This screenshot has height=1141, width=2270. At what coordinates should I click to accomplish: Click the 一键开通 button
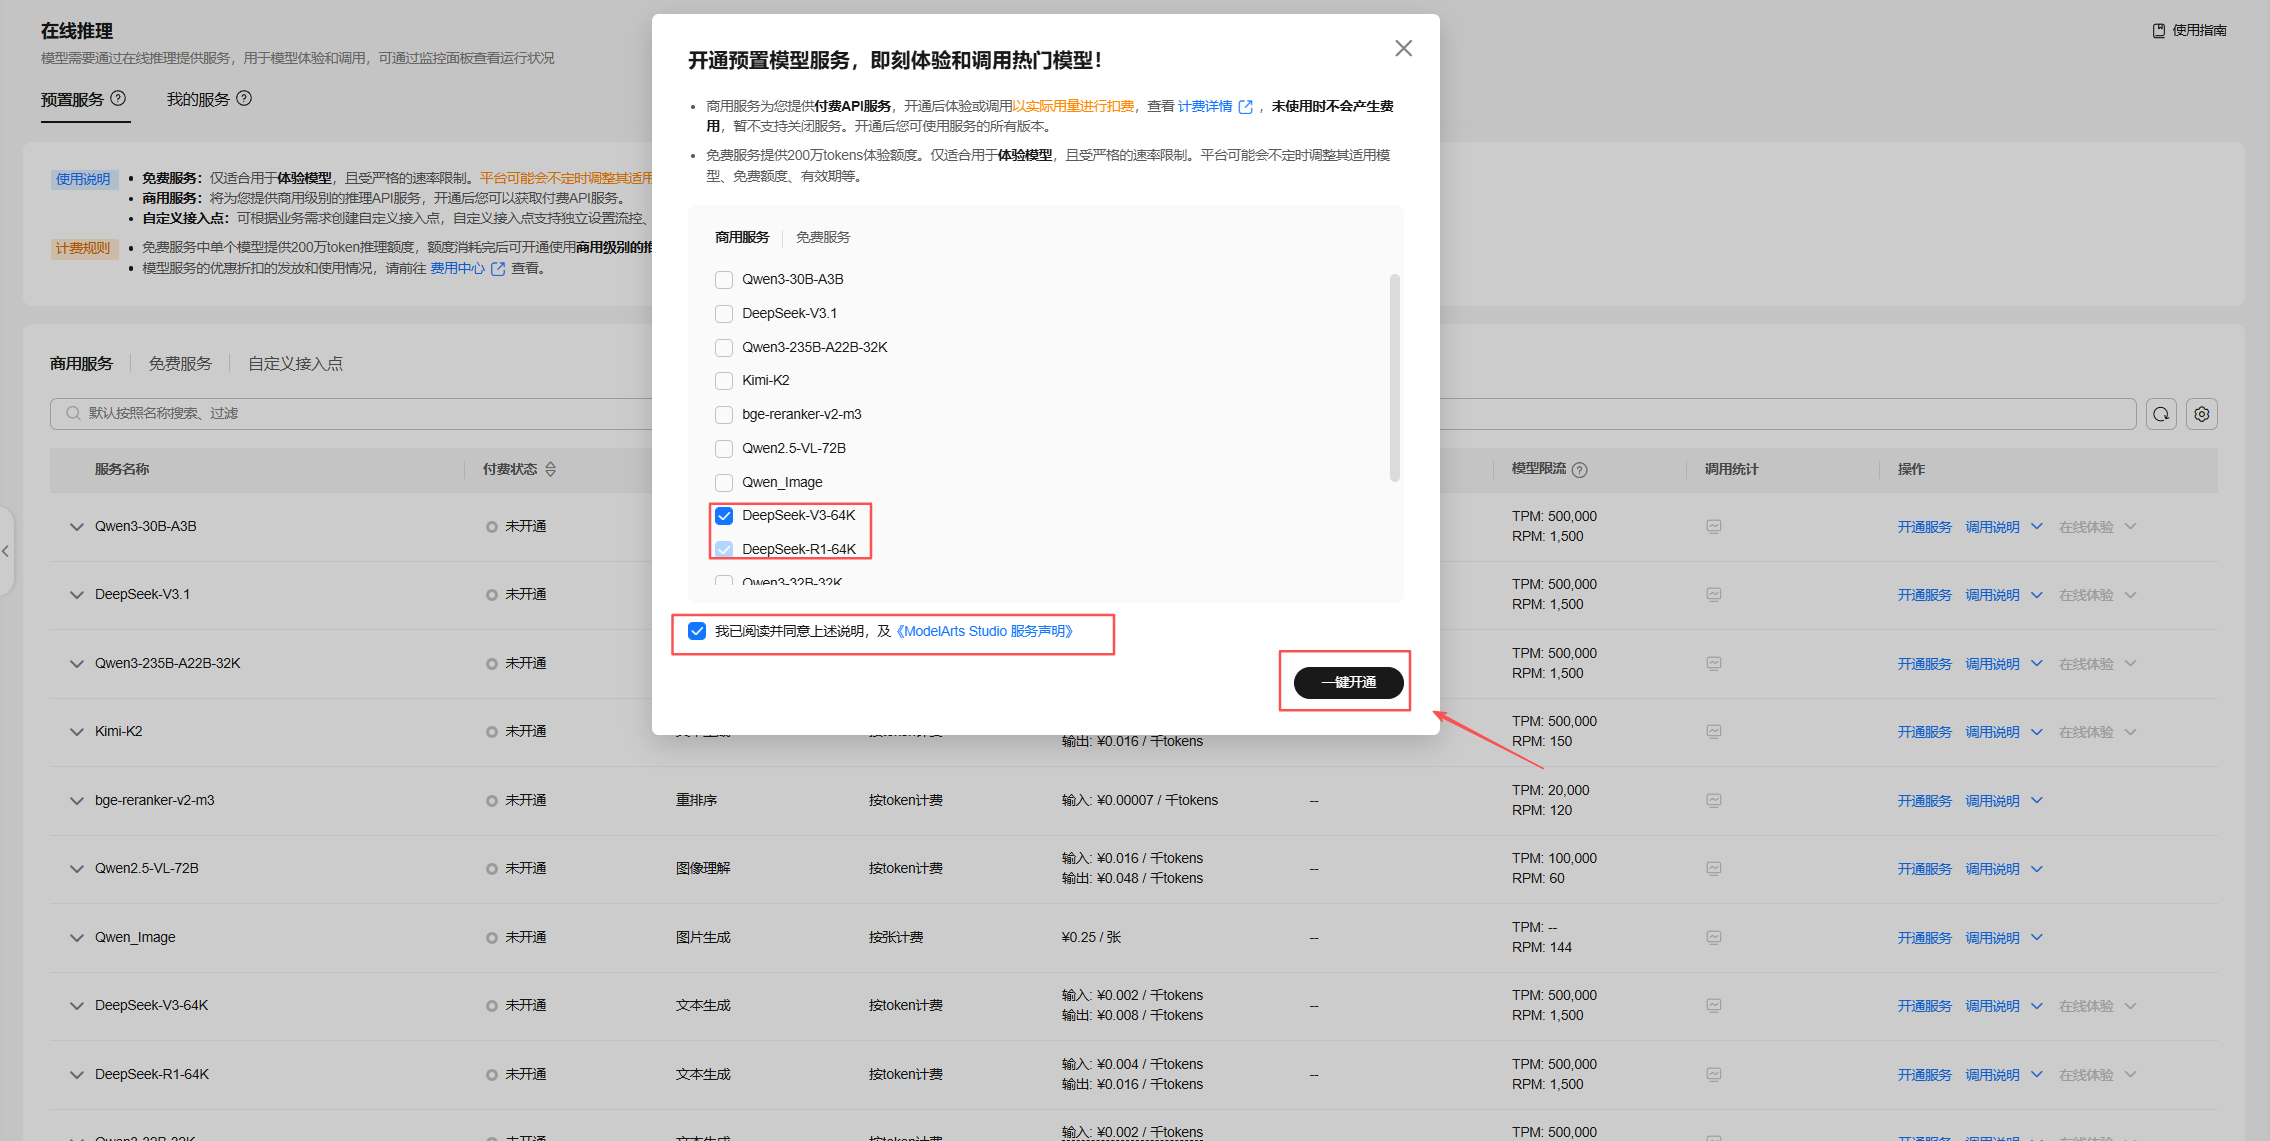click(1348, 682)
